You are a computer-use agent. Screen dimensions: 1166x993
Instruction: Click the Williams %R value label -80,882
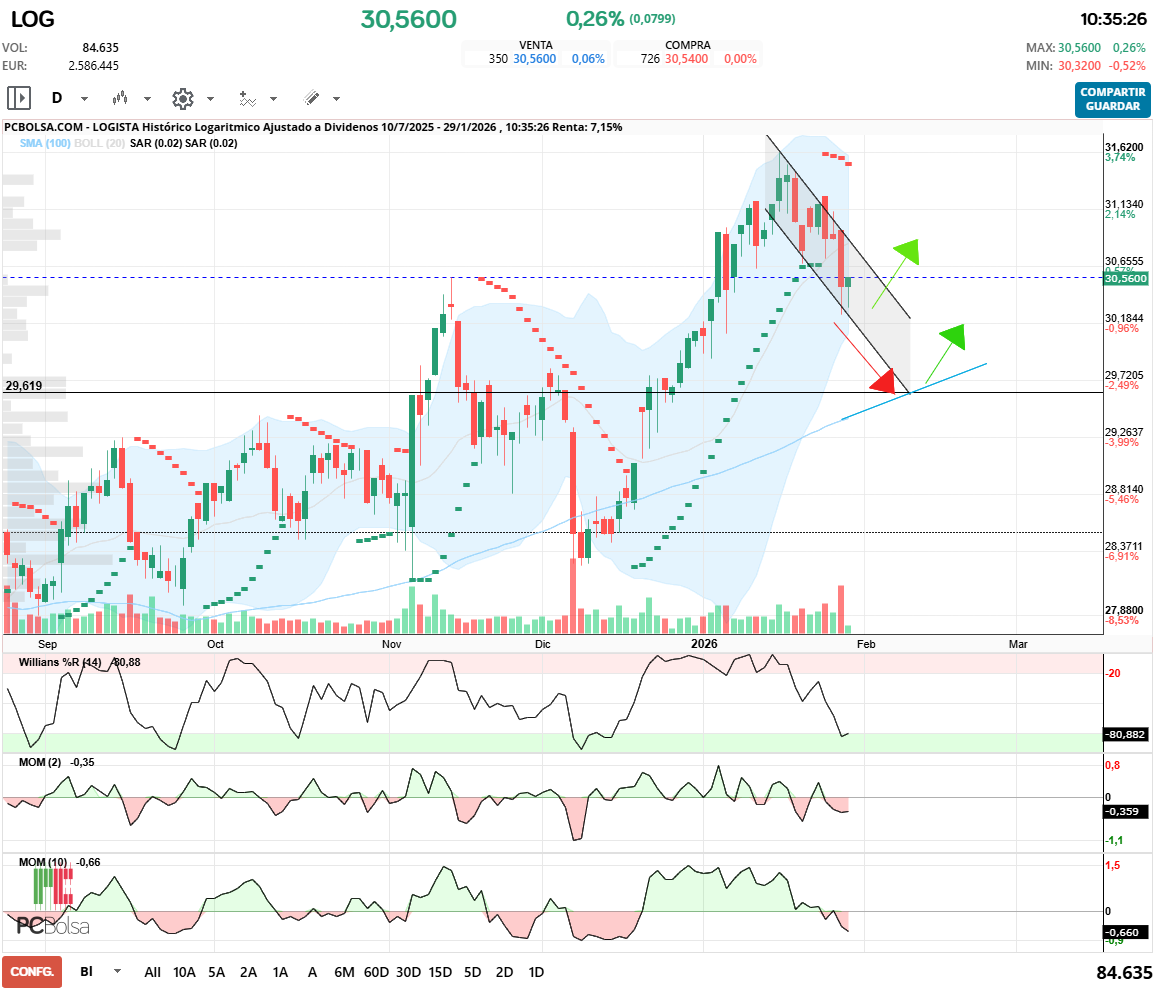point(1124,734)
